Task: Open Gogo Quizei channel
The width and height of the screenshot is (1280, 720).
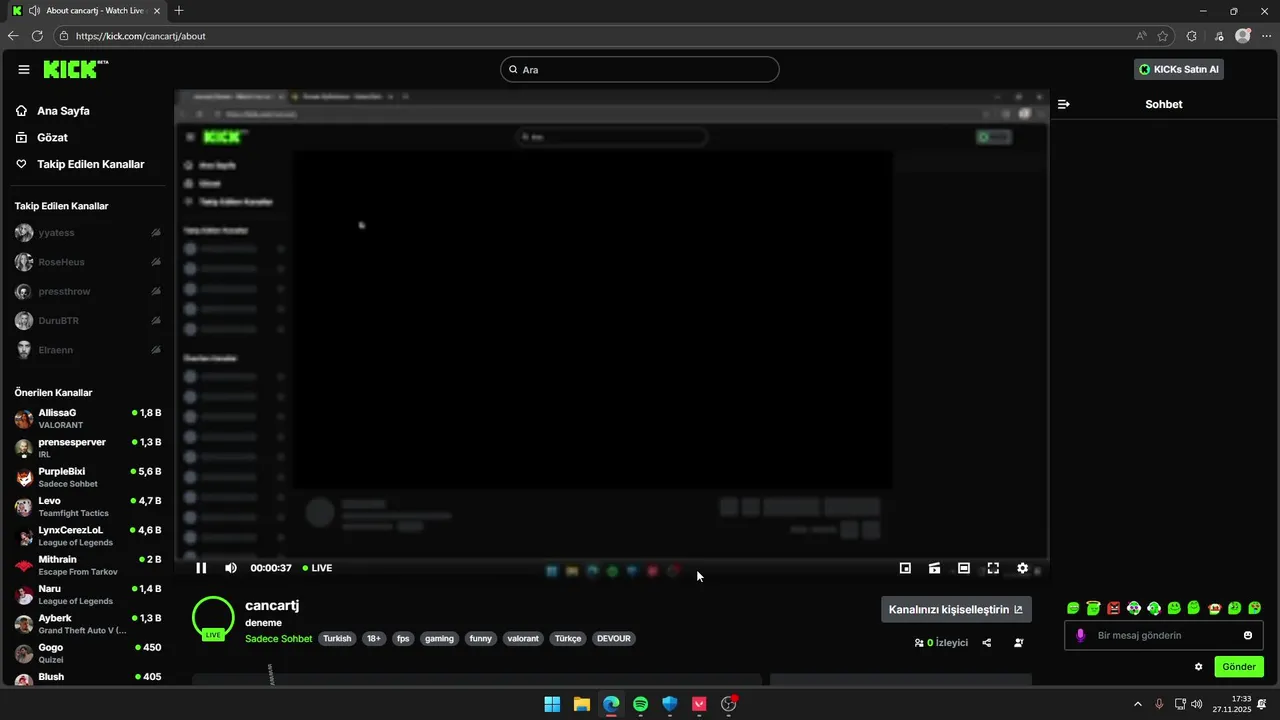Action: (x=88, y=653)
